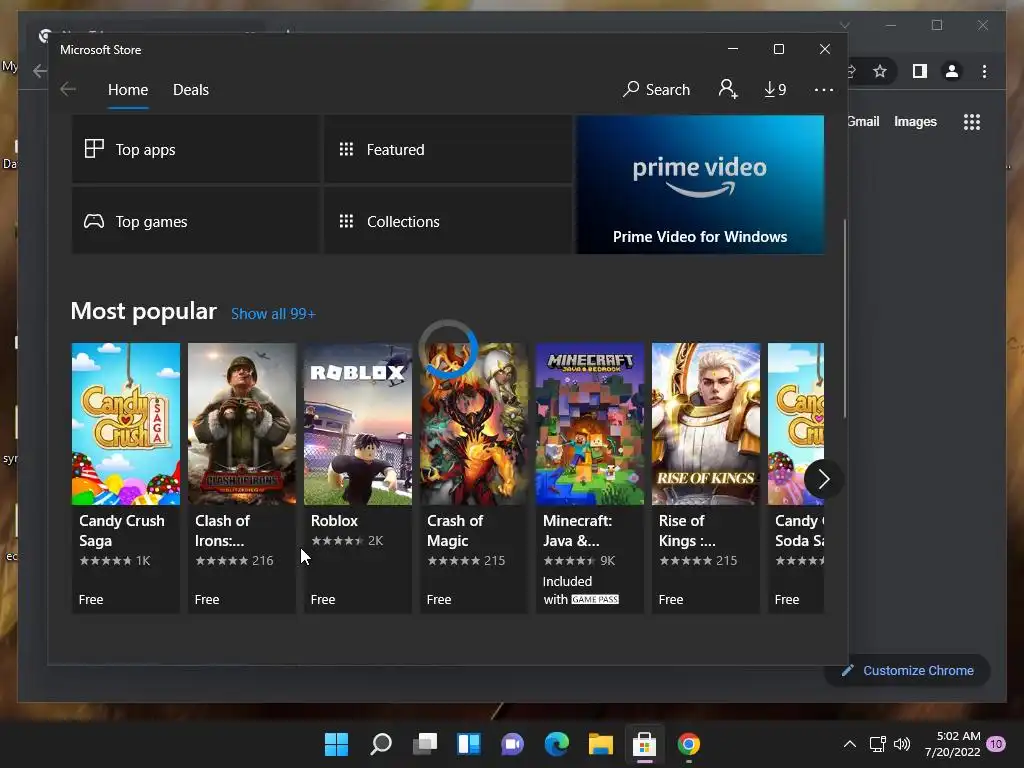Open the notification badge showing 10
The width and height of the screenshot is (1024, 768).
pos(996,744)
